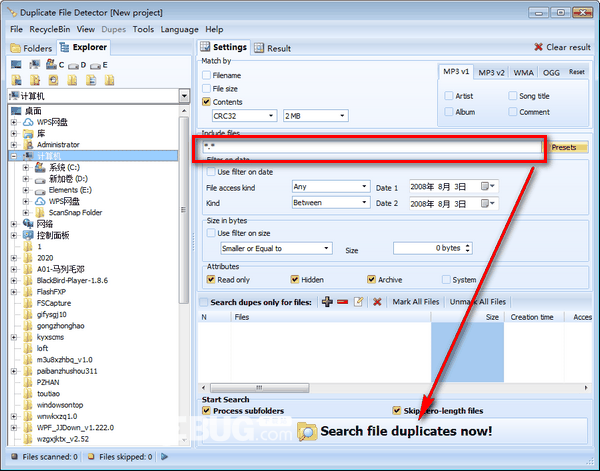Click the magnifier folder search icon
600x471 pixels.
pyautogui.click(x=307, y=432)
